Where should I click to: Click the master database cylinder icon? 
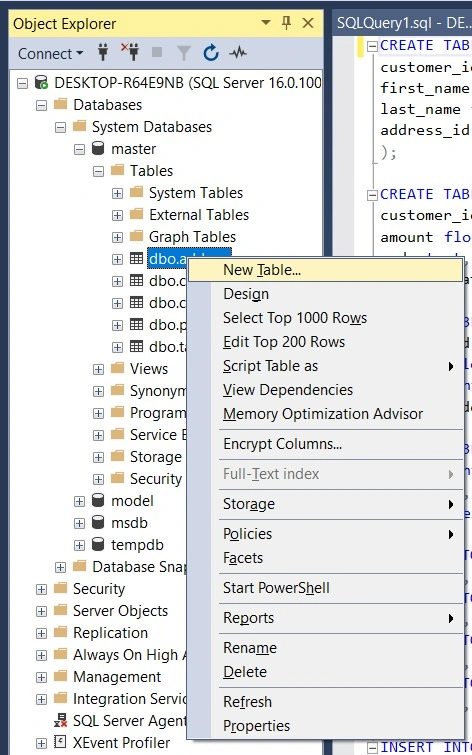98,148
